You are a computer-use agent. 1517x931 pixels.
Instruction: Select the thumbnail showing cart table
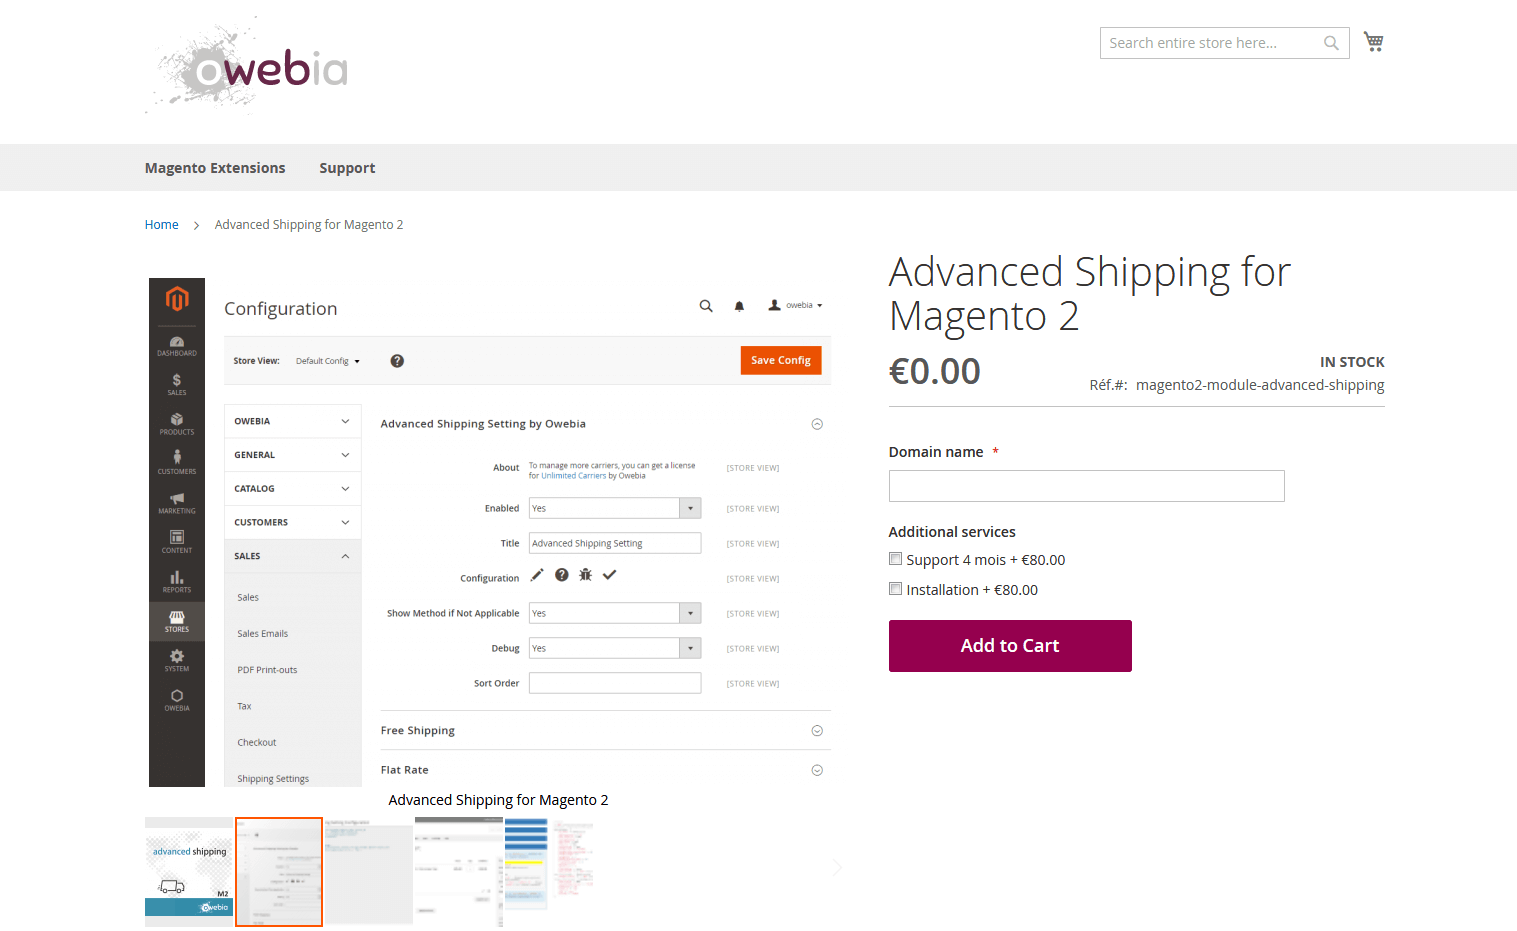point(459,872)
